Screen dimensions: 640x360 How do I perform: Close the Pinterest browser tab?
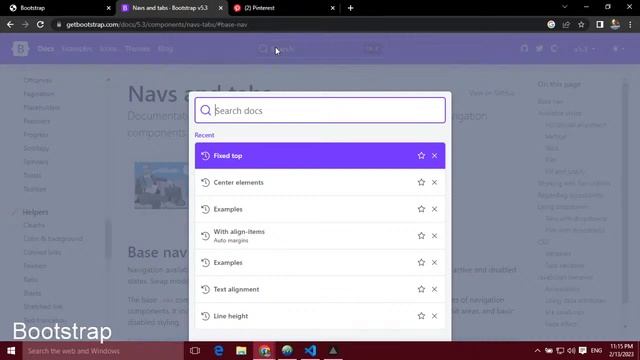point(333,8)
